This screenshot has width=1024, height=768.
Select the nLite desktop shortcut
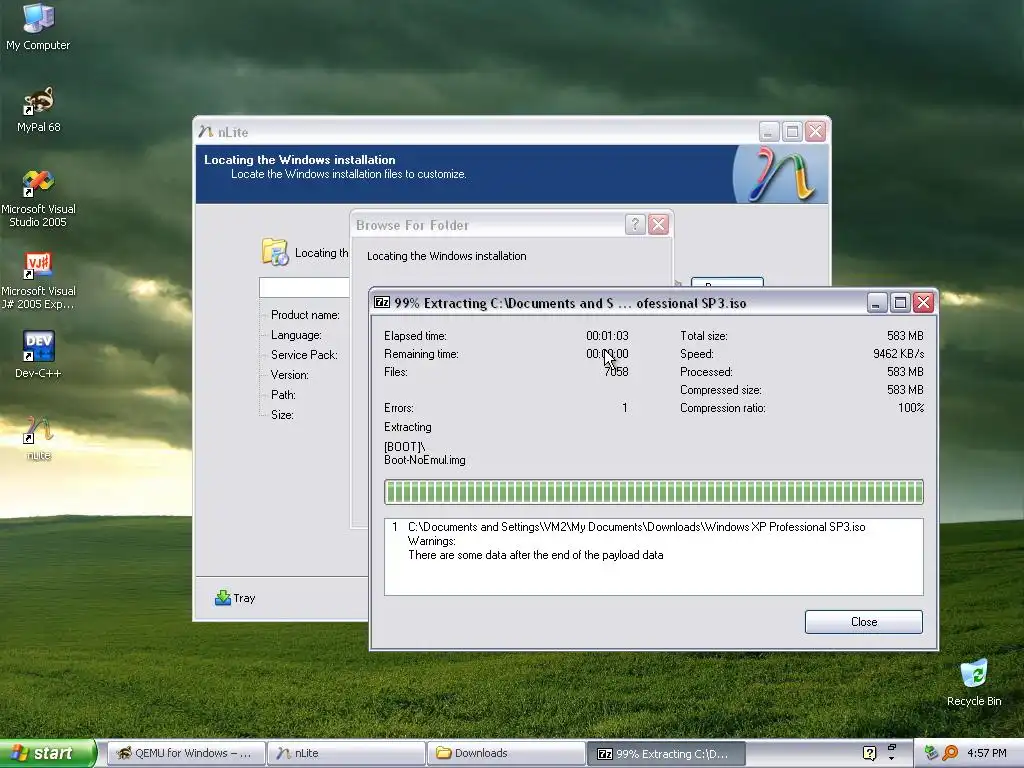coord(38,438)
